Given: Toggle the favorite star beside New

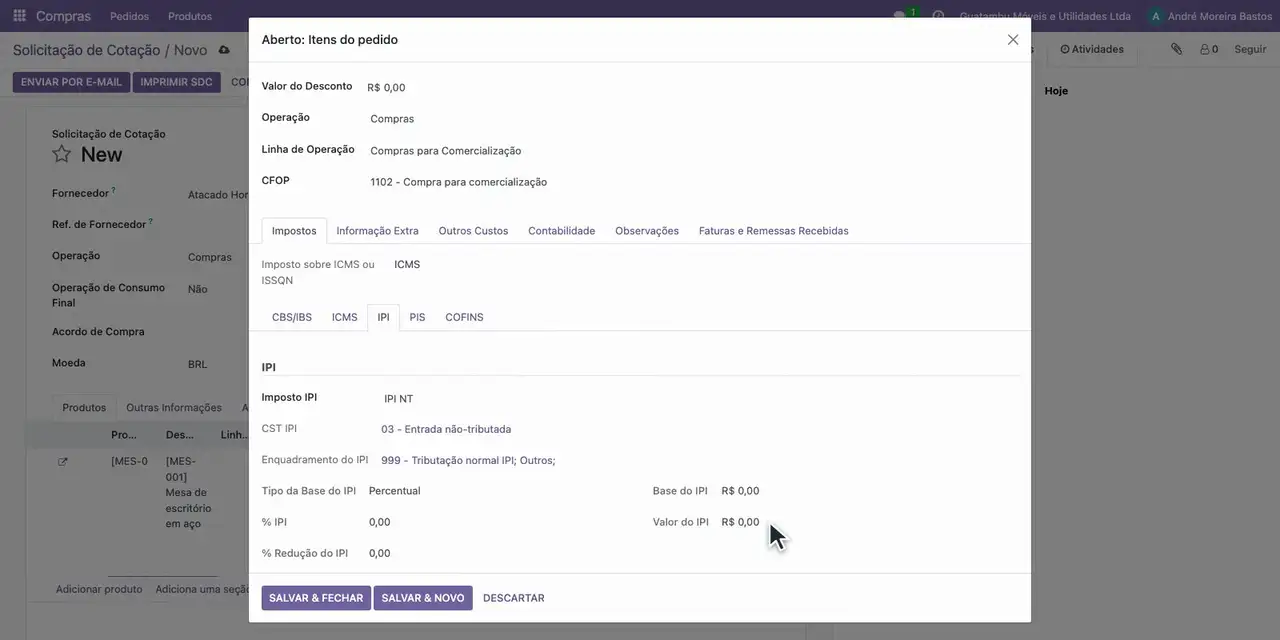Looking at the screenshot, I should coord(62,154).
